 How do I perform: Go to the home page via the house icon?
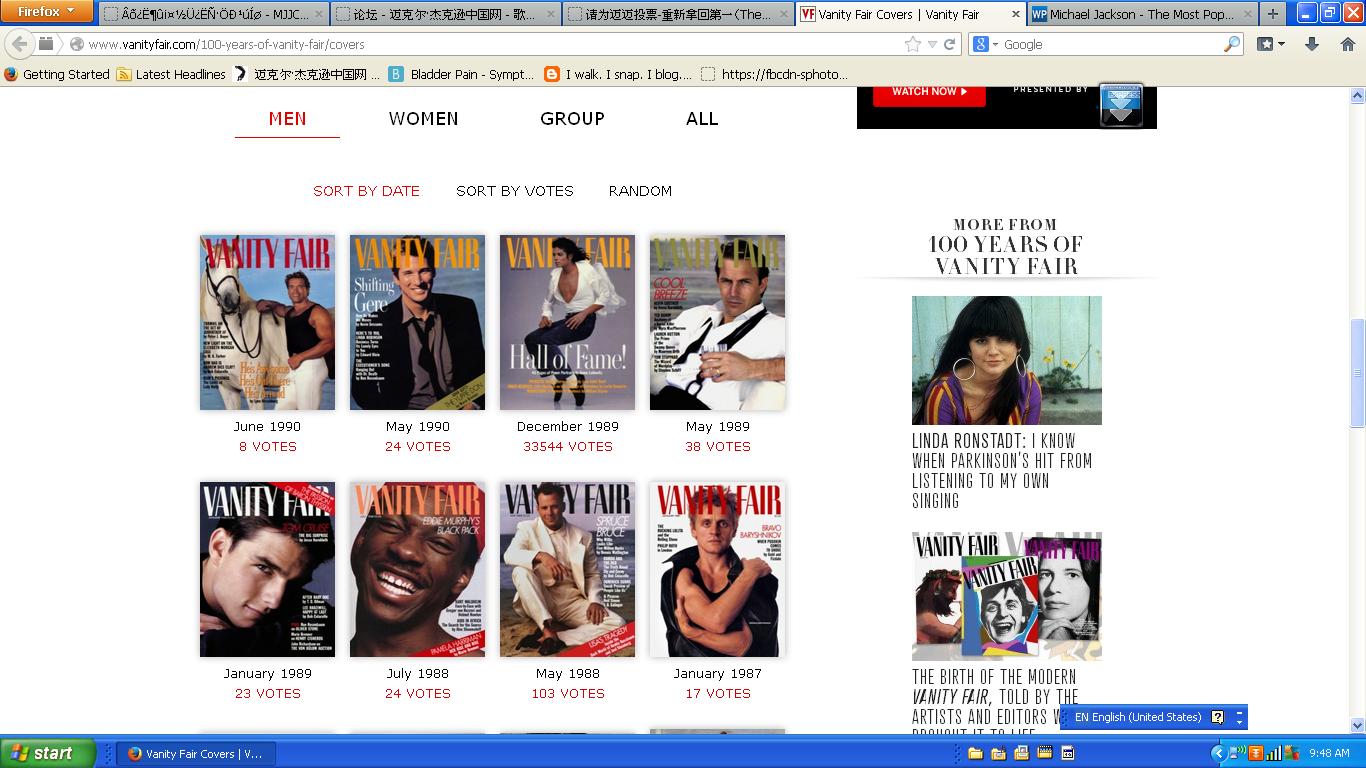point(1347,44)
